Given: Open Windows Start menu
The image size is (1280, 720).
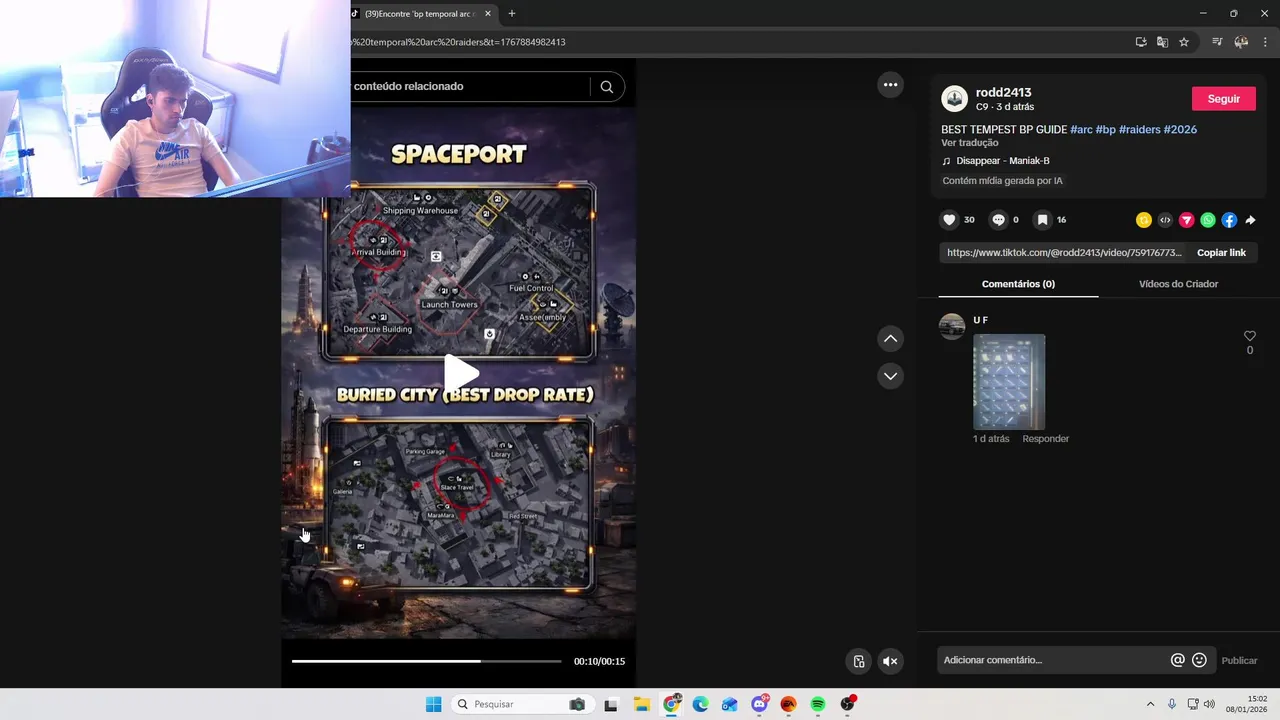Looking at the screenshot, I should 433,704.
